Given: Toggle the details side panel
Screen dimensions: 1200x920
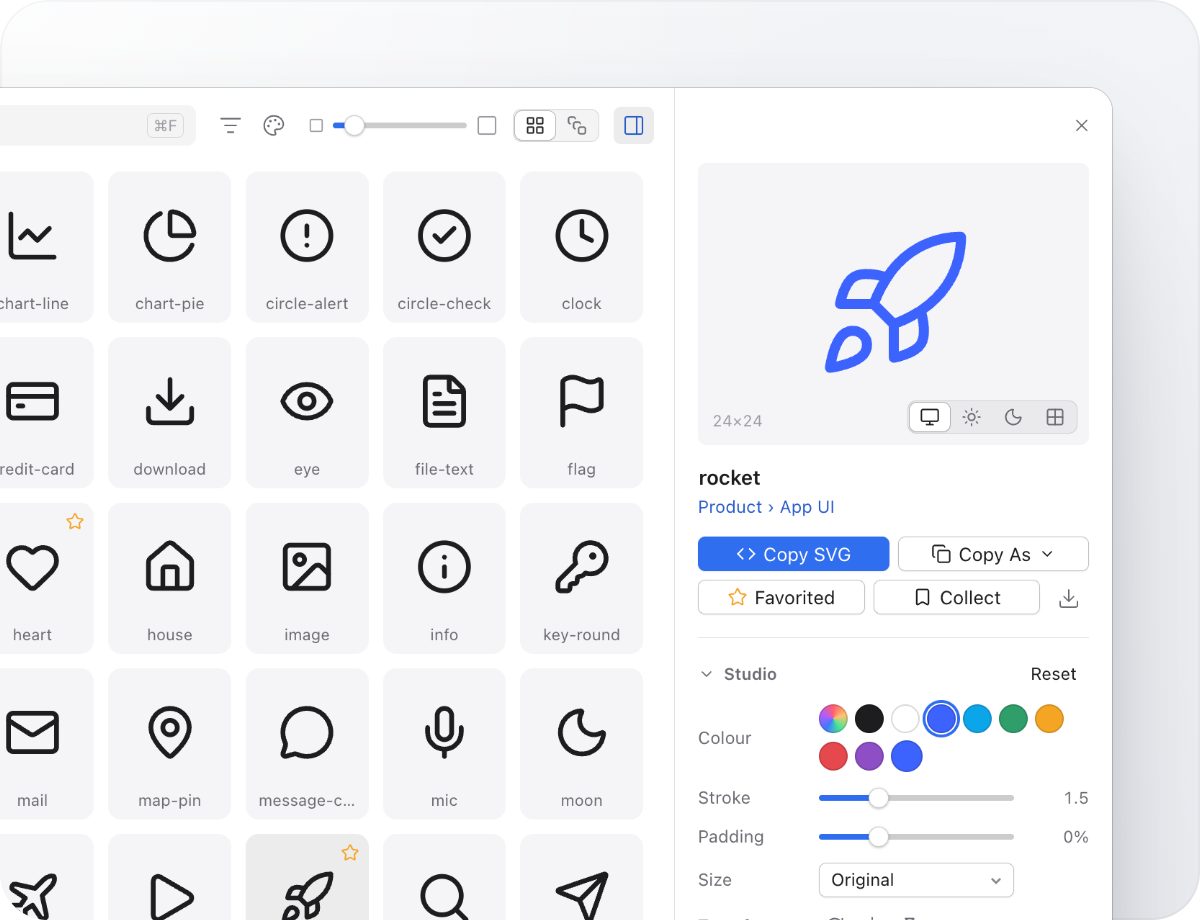Looking at the screenshot, I should (633, 125).
